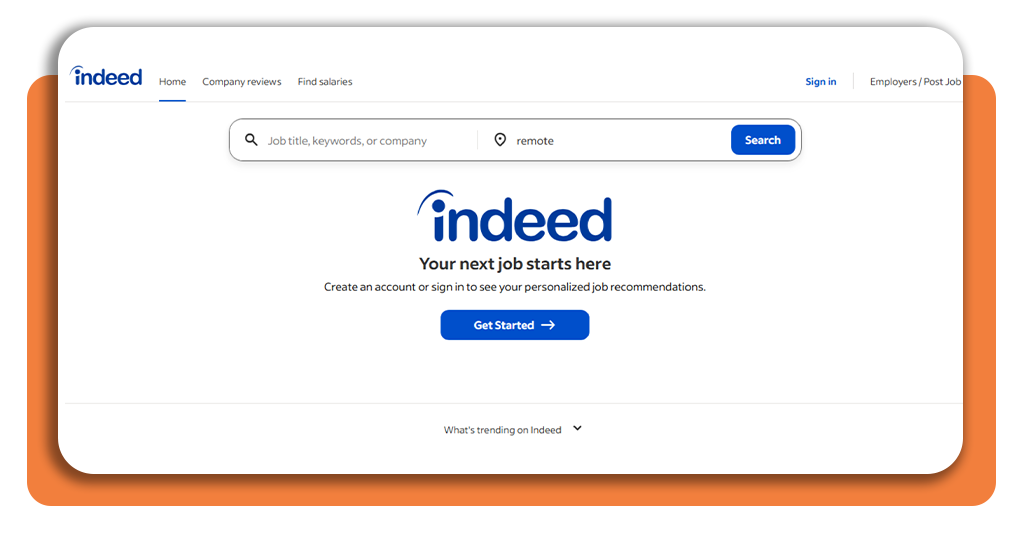The image size is (1024, 536).
Task: Click the divider between Sign in and Employers
Action: pyautogui.click(x=854, y=82)
